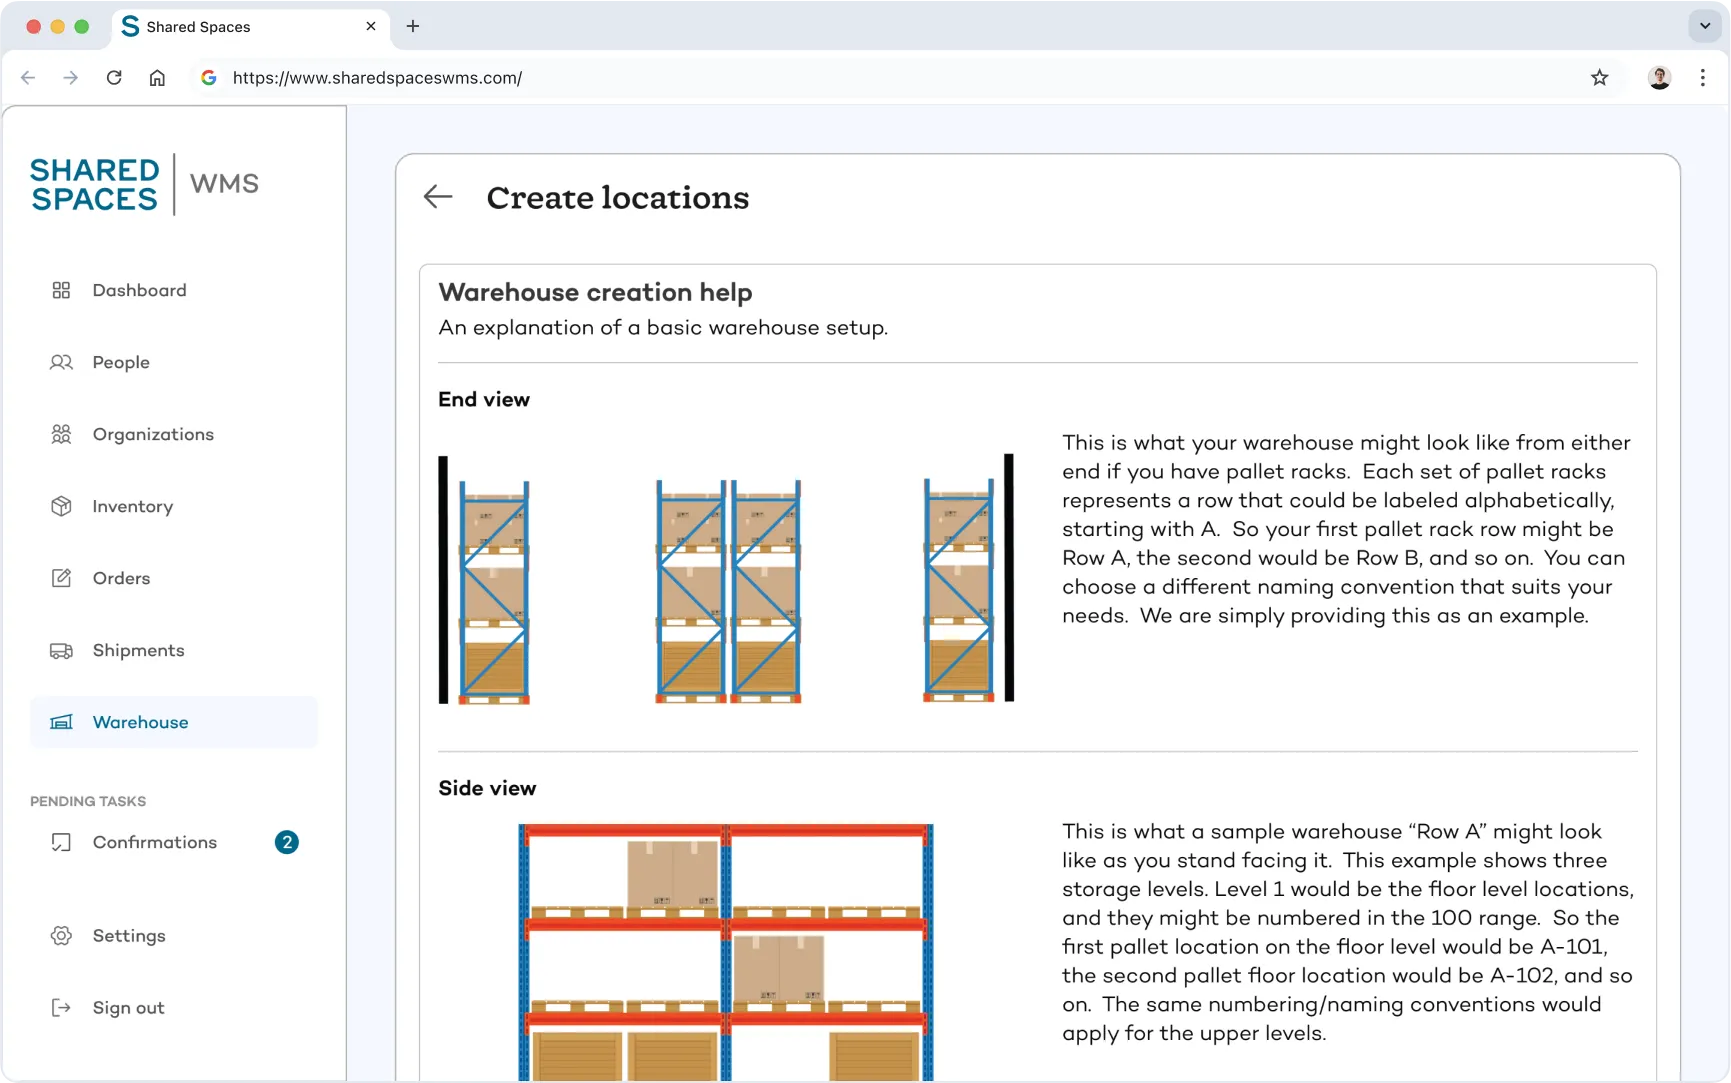Open the Inventory menu item
This screenshot has height=1083, width=1731.
(174, 506)
